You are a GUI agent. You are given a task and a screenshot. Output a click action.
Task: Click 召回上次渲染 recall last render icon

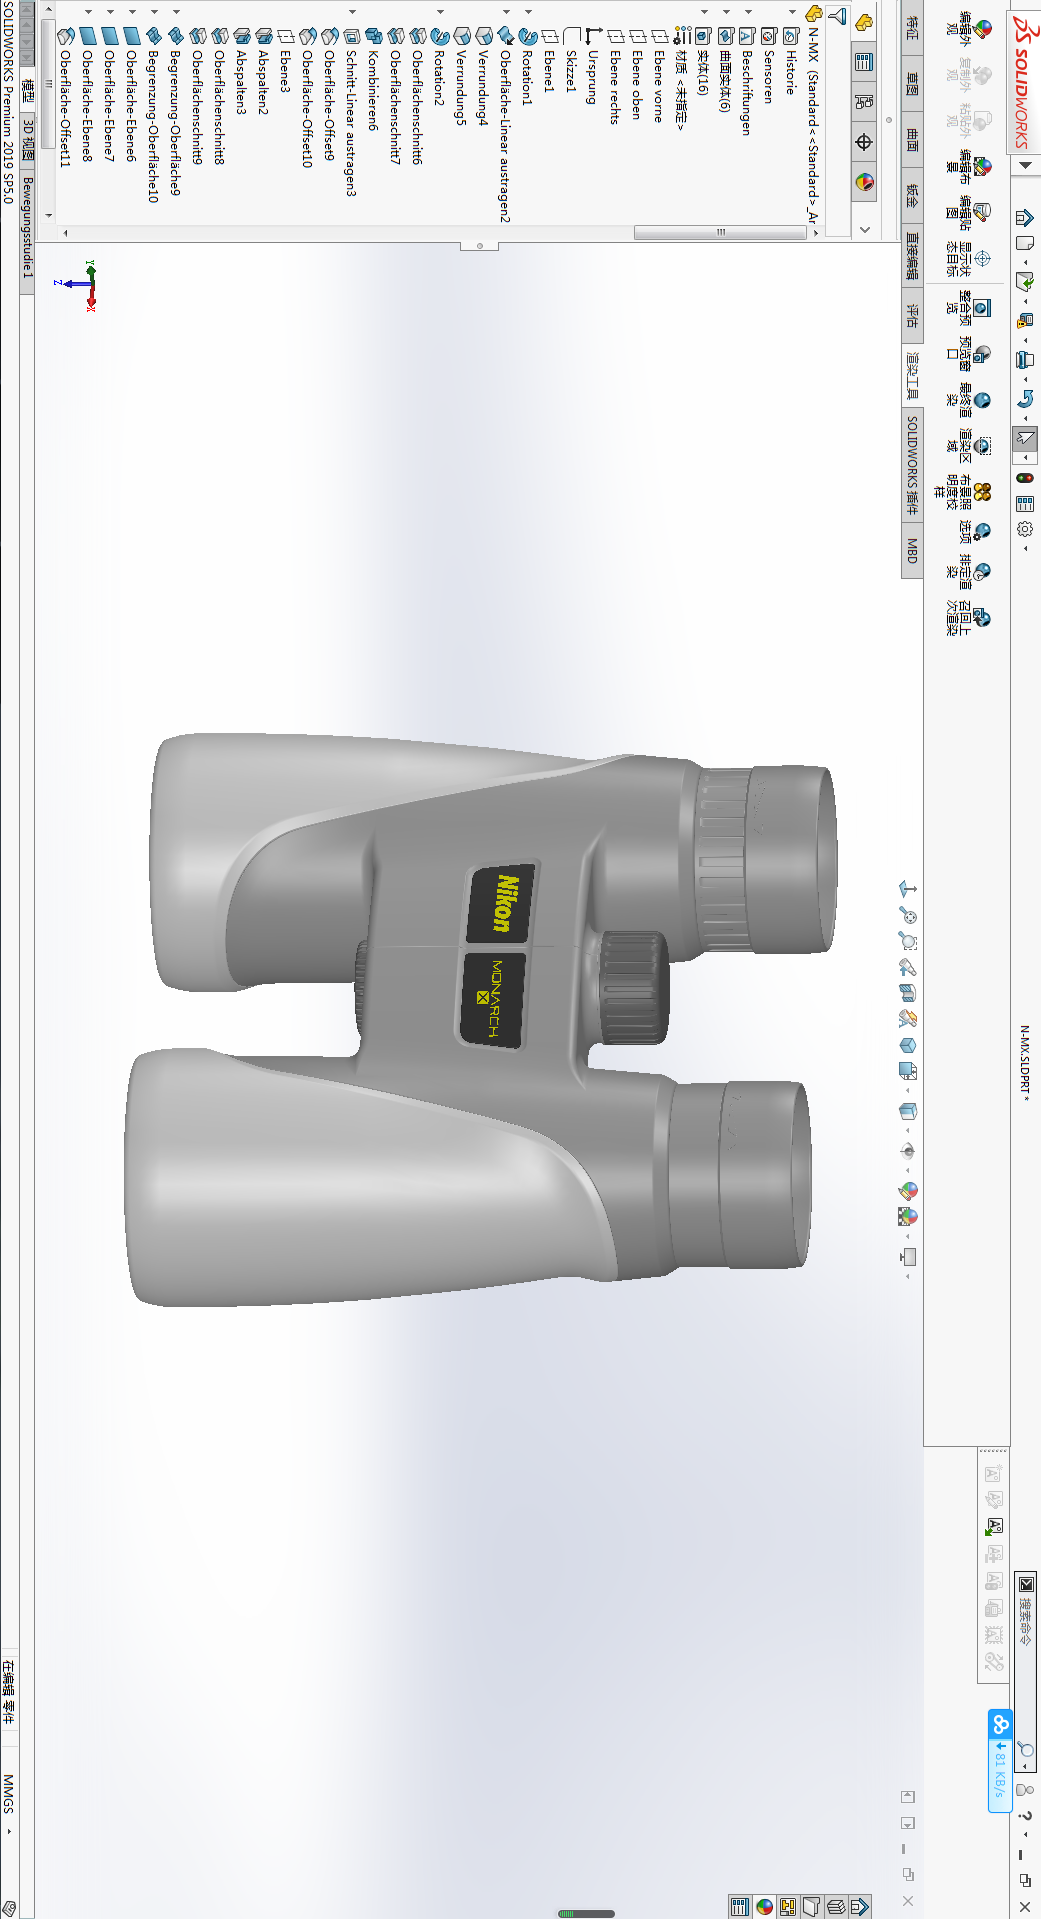point(983,618)
